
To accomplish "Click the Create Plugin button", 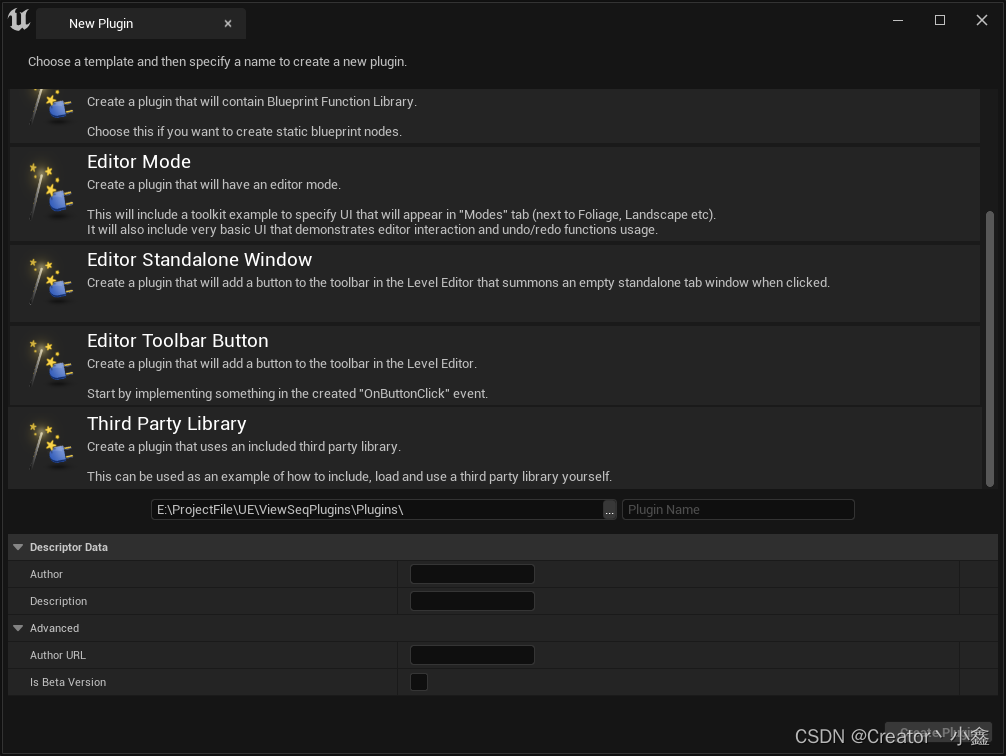I will 938,732.
